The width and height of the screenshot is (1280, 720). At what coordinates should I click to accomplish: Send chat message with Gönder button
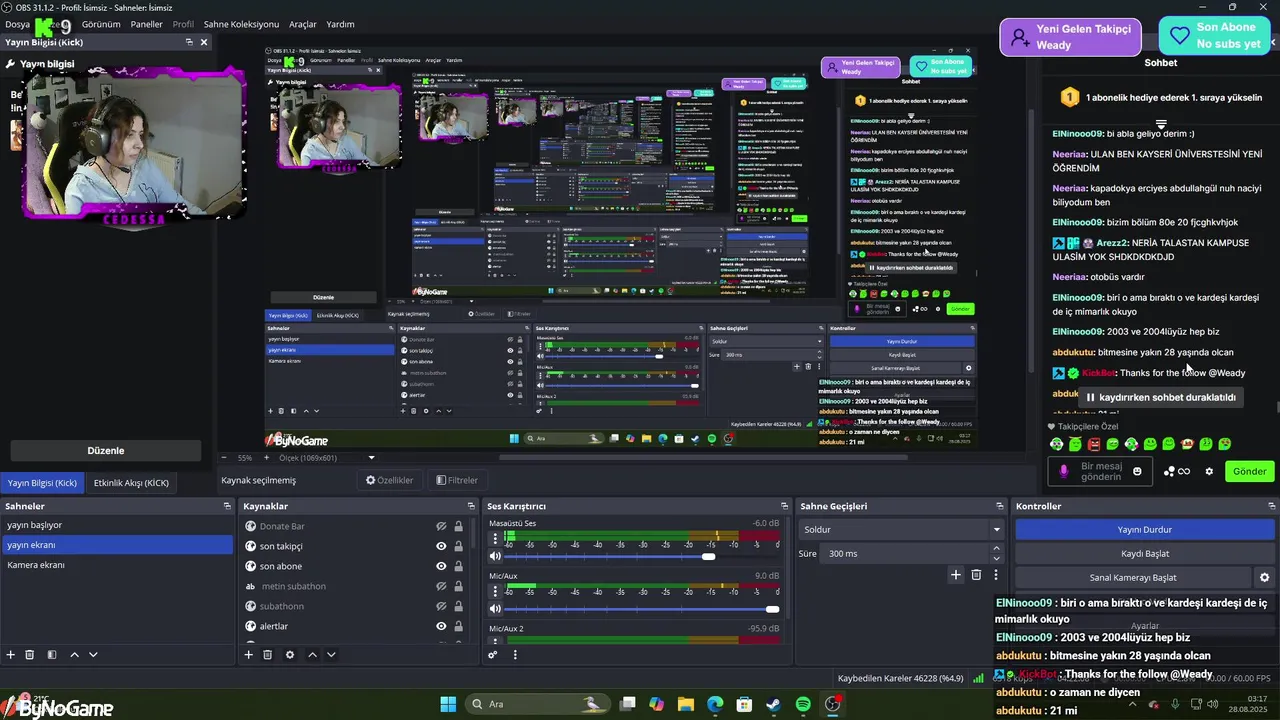click(1249, 471)
